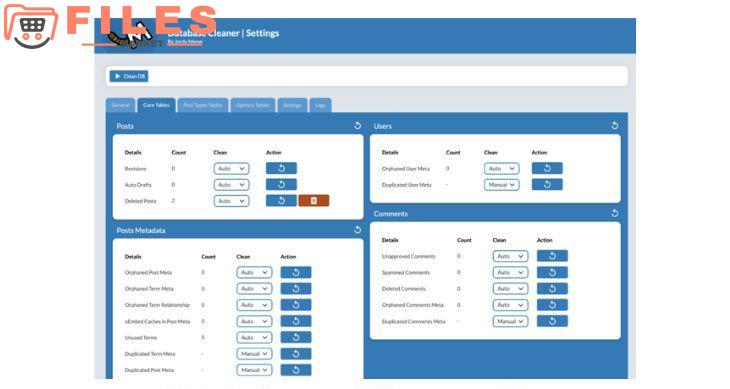
Task: Refresh the Spammed Comments count
Action: pyautogui.click(x=552, y=272)
